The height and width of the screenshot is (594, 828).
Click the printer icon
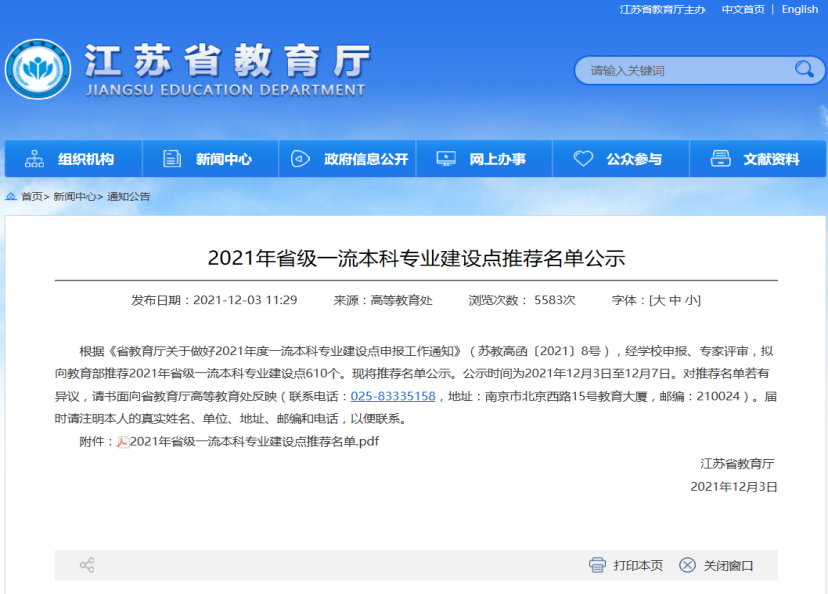point(597,565)
